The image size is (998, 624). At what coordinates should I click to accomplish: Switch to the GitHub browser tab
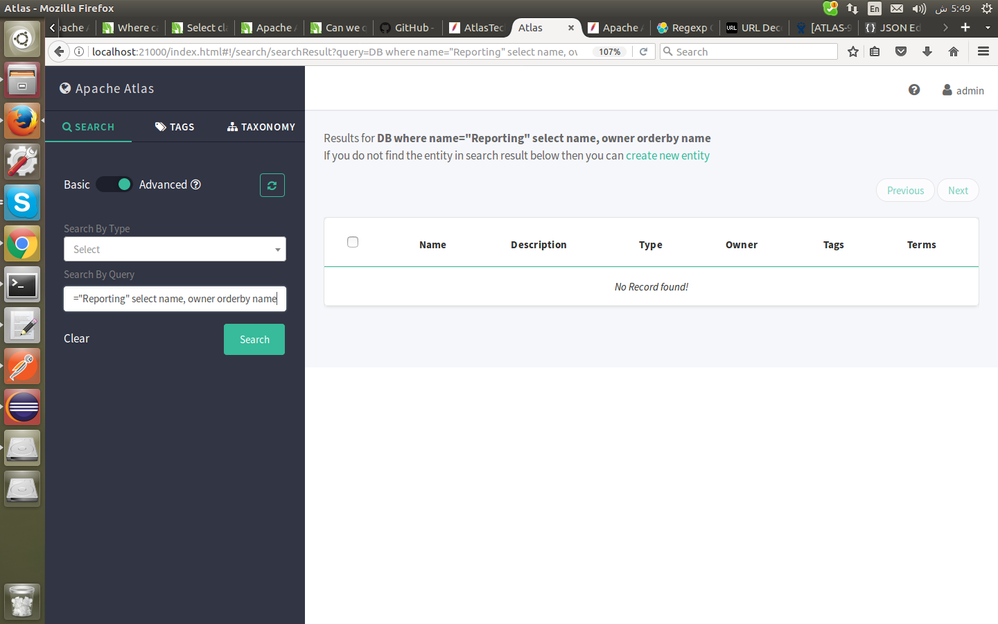[x=406, y=28]
